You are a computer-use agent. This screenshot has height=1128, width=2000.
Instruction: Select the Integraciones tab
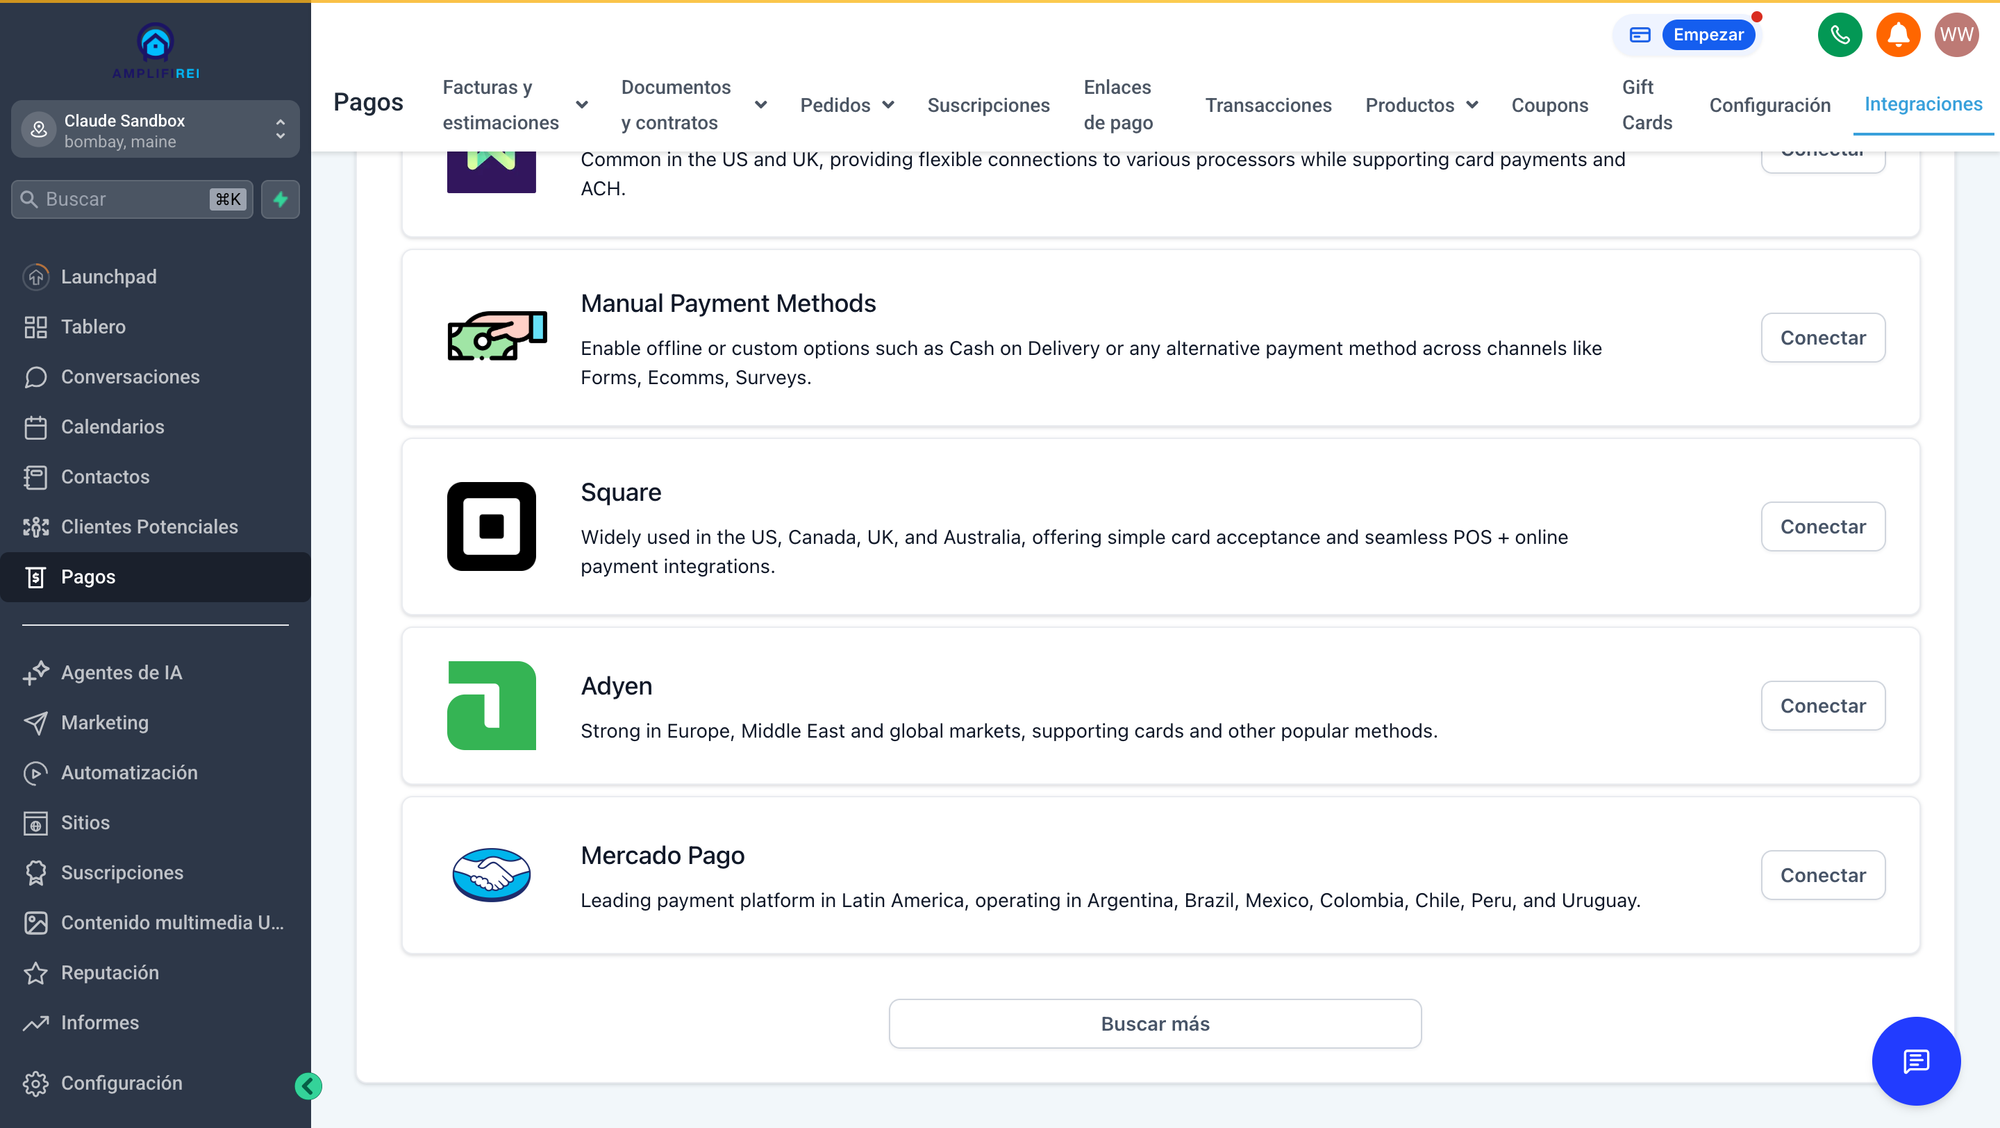click(1923, 104)
